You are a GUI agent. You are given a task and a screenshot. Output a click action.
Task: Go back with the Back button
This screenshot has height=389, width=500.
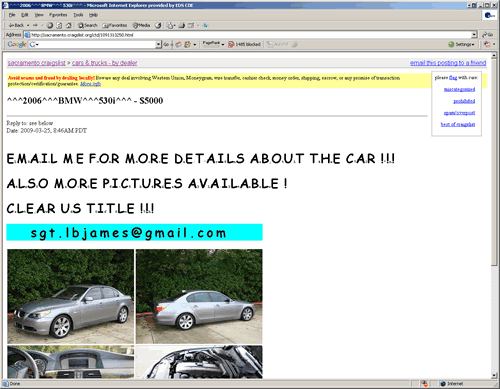click(16, 25)
